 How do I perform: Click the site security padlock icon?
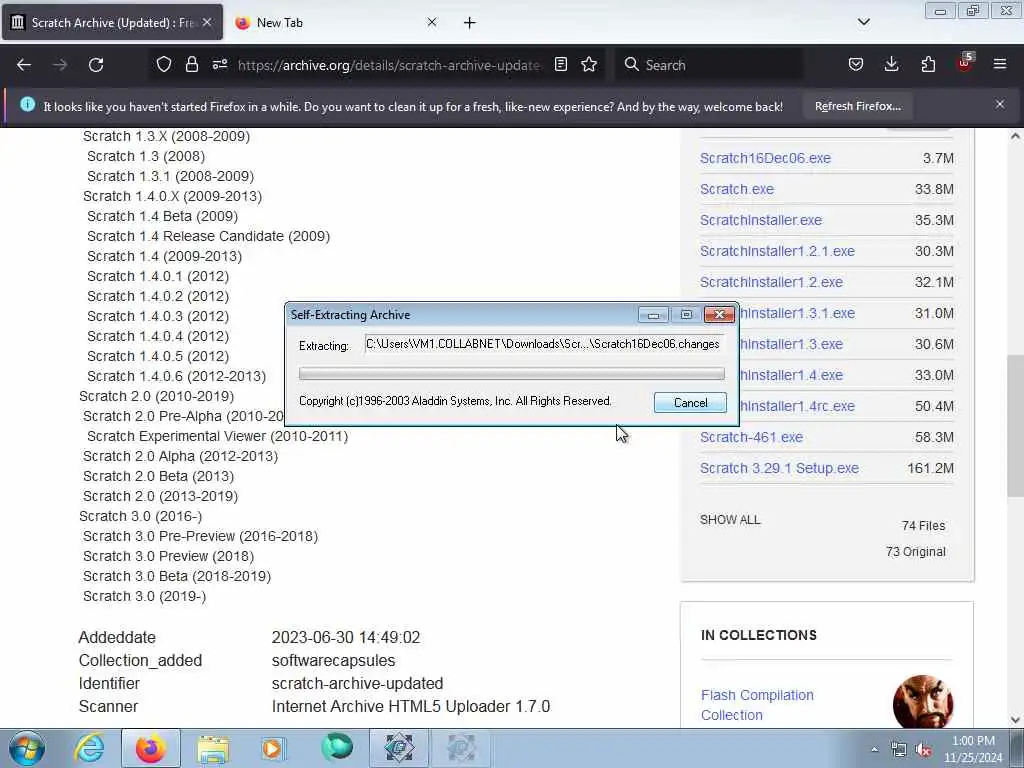pos(191,65)
